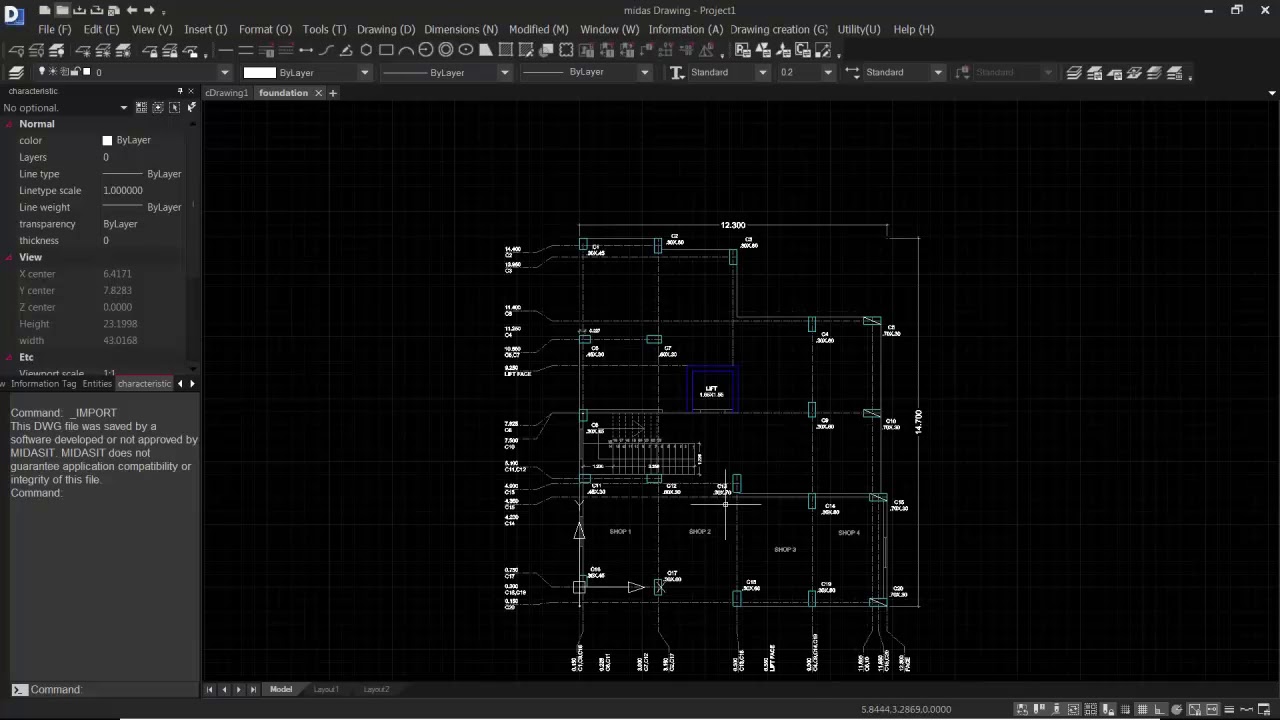
Task: Jump to first layout tab arrow
Action: click(210, 689)
